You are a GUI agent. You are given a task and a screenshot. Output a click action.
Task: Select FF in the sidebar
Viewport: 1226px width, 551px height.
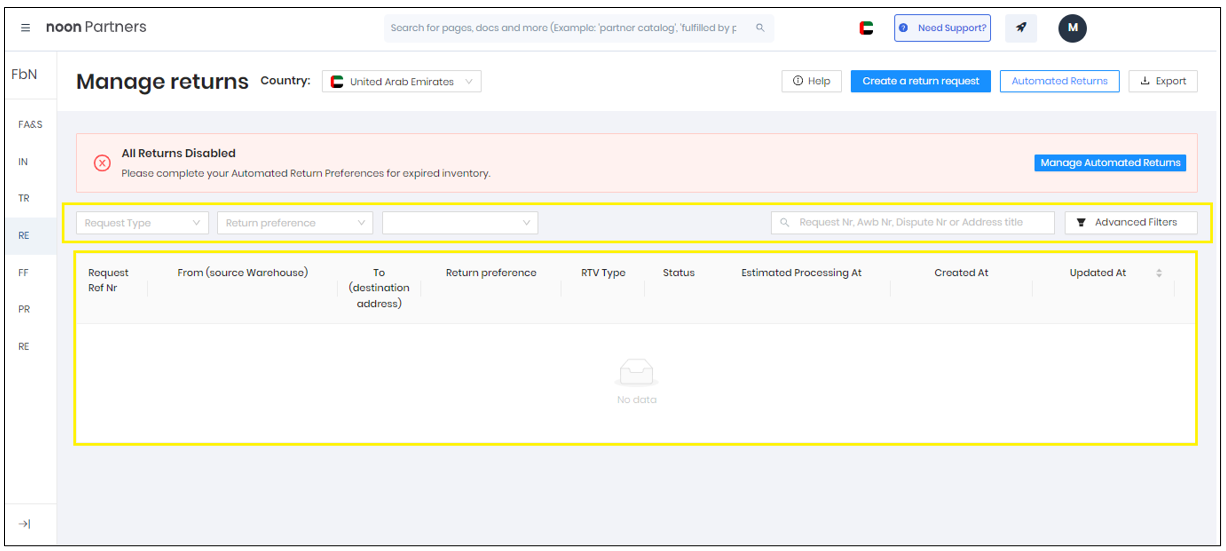tap(24, 272)
